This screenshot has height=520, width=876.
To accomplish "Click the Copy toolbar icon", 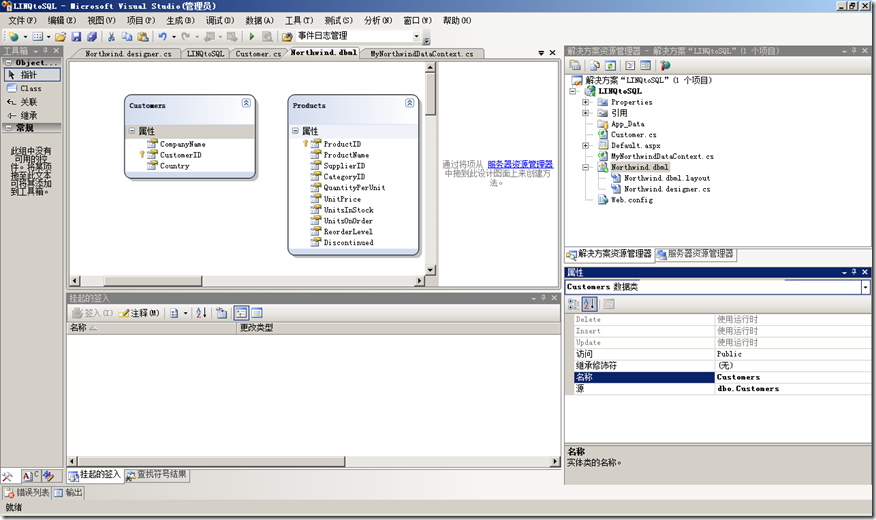I will 127,37.
